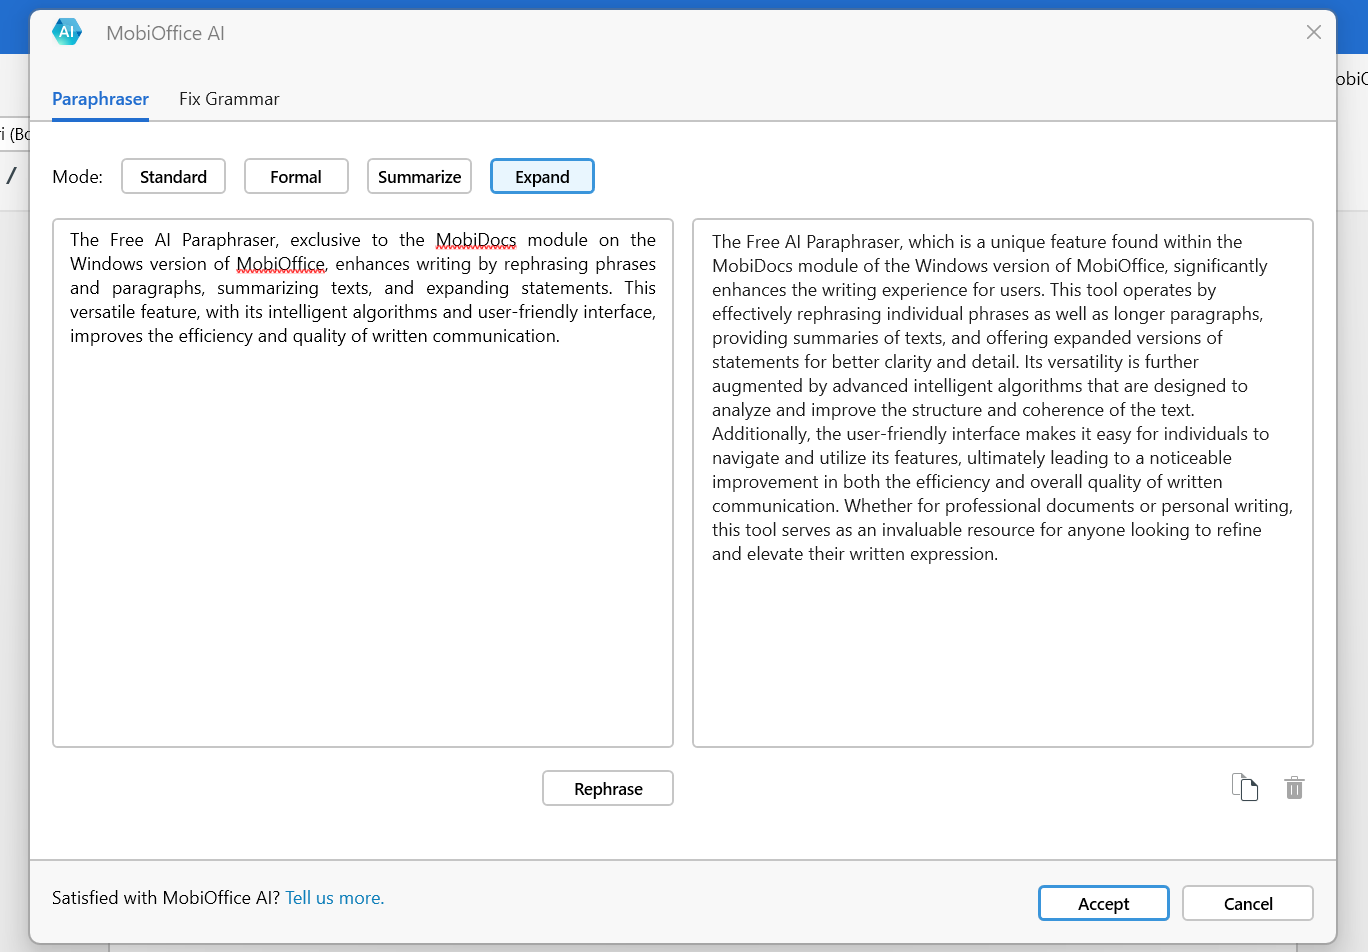Click the Rephrase button

pos(608,788)
